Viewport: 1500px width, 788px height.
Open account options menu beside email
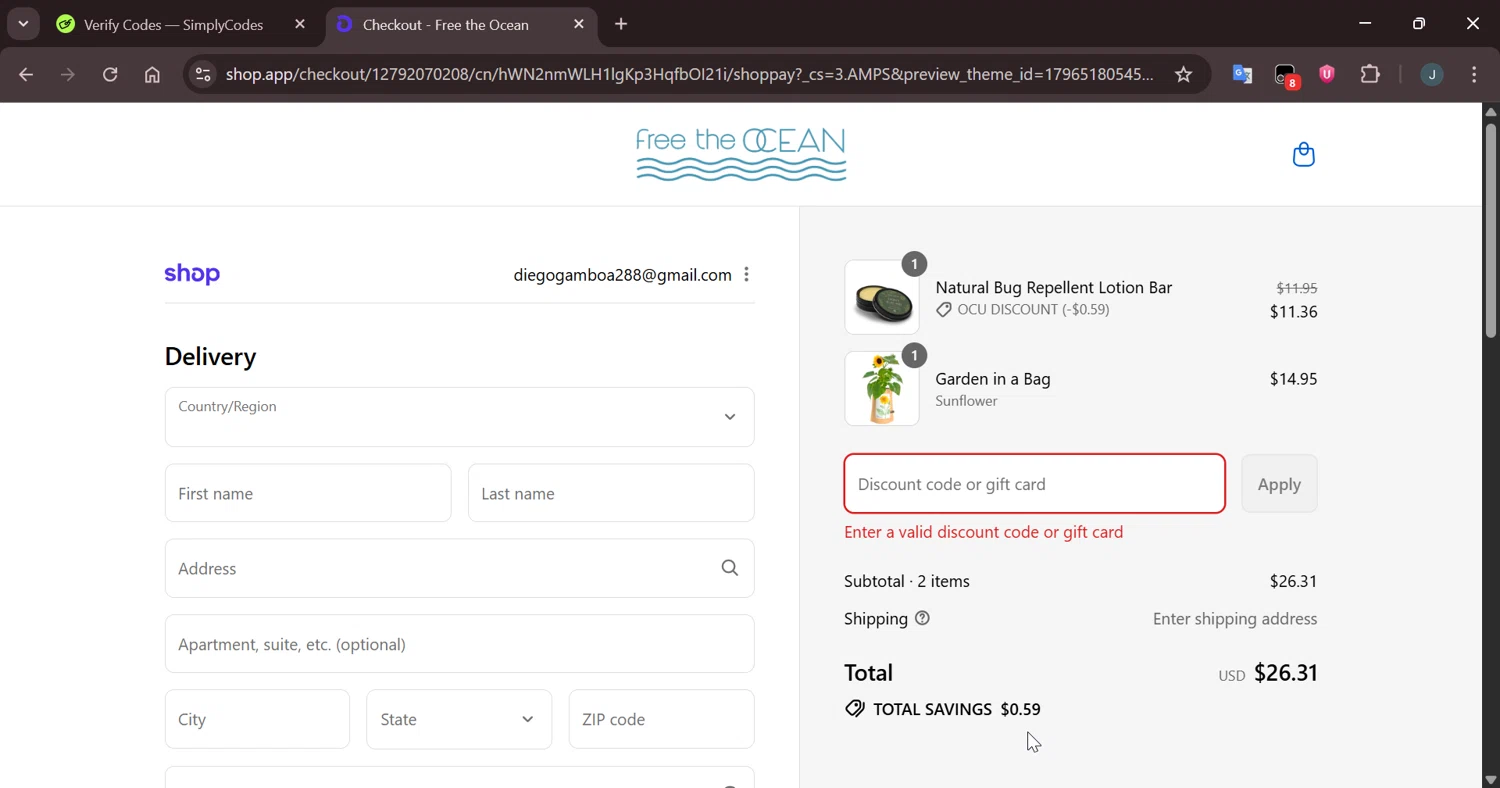pyautogui.click(x=746, y=275)
